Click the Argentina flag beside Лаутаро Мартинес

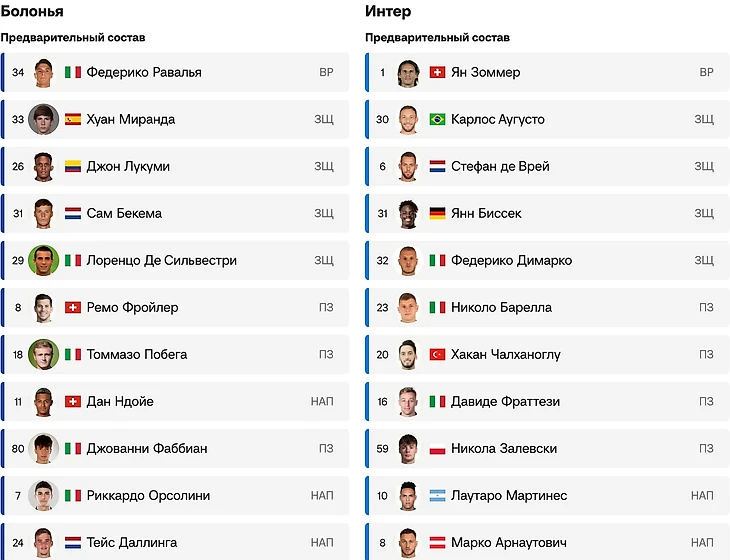437,495
